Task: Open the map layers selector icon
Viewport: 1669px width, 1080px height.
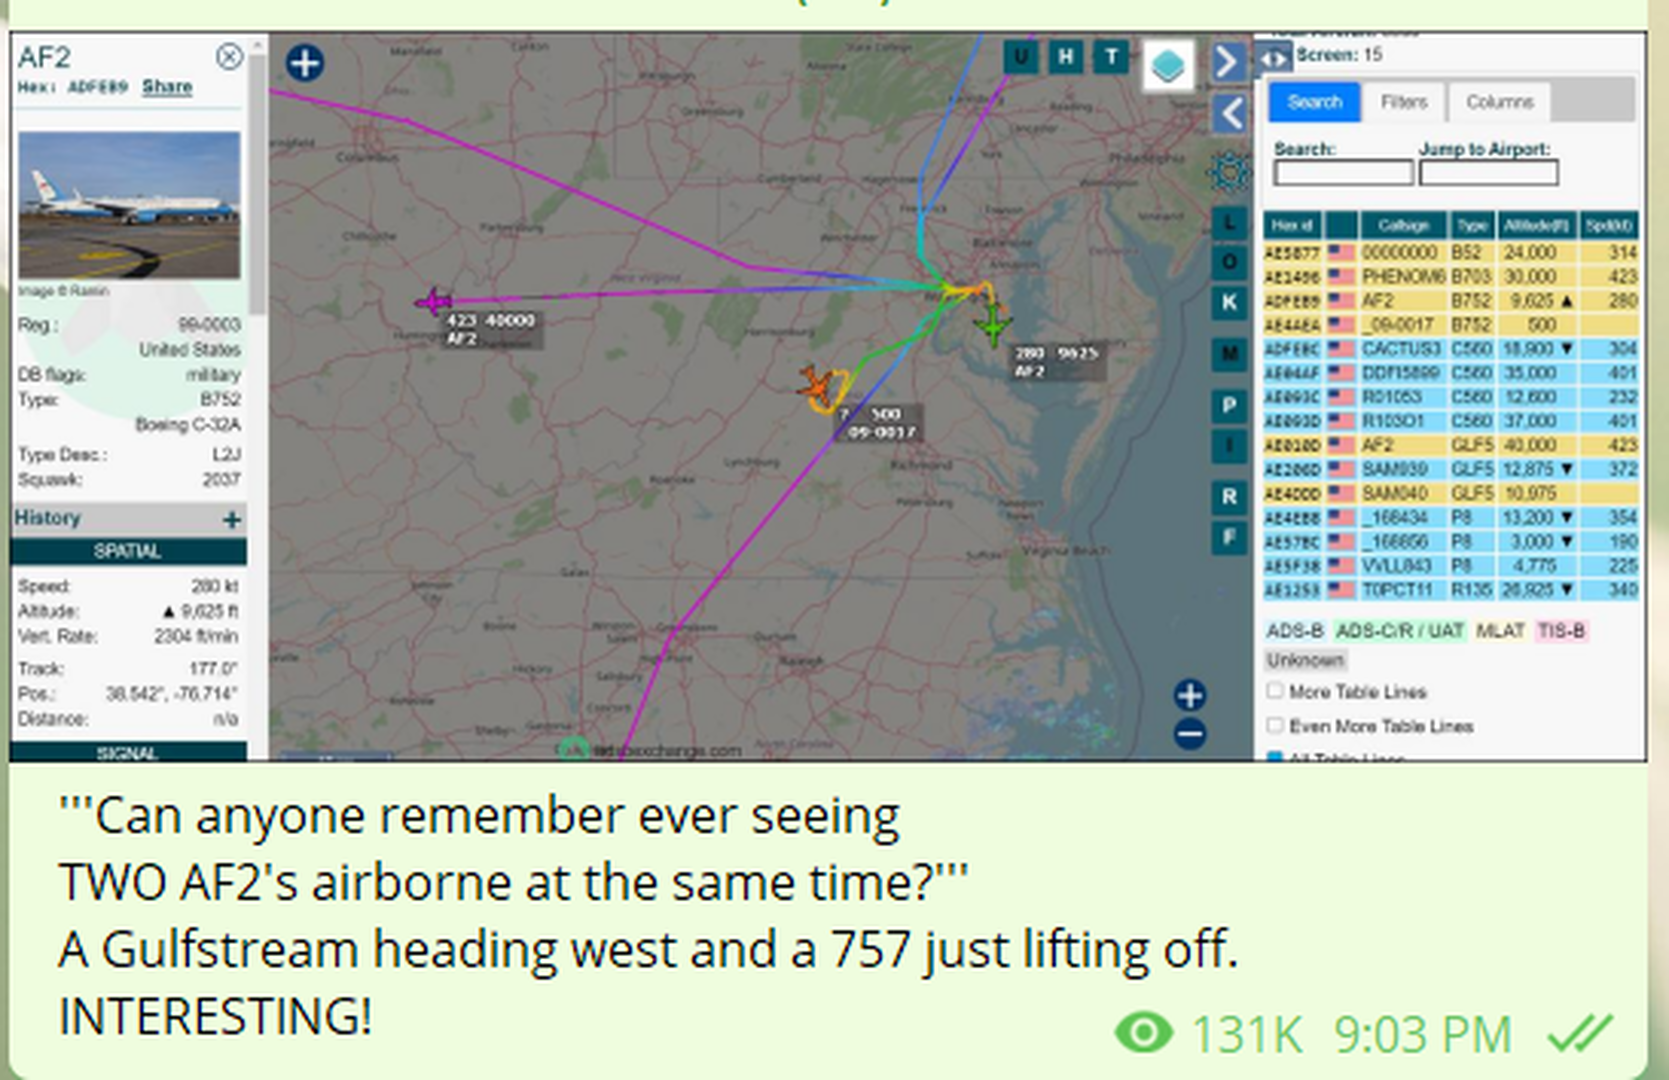Action: pyautogui.click(x=1168, y=66)
